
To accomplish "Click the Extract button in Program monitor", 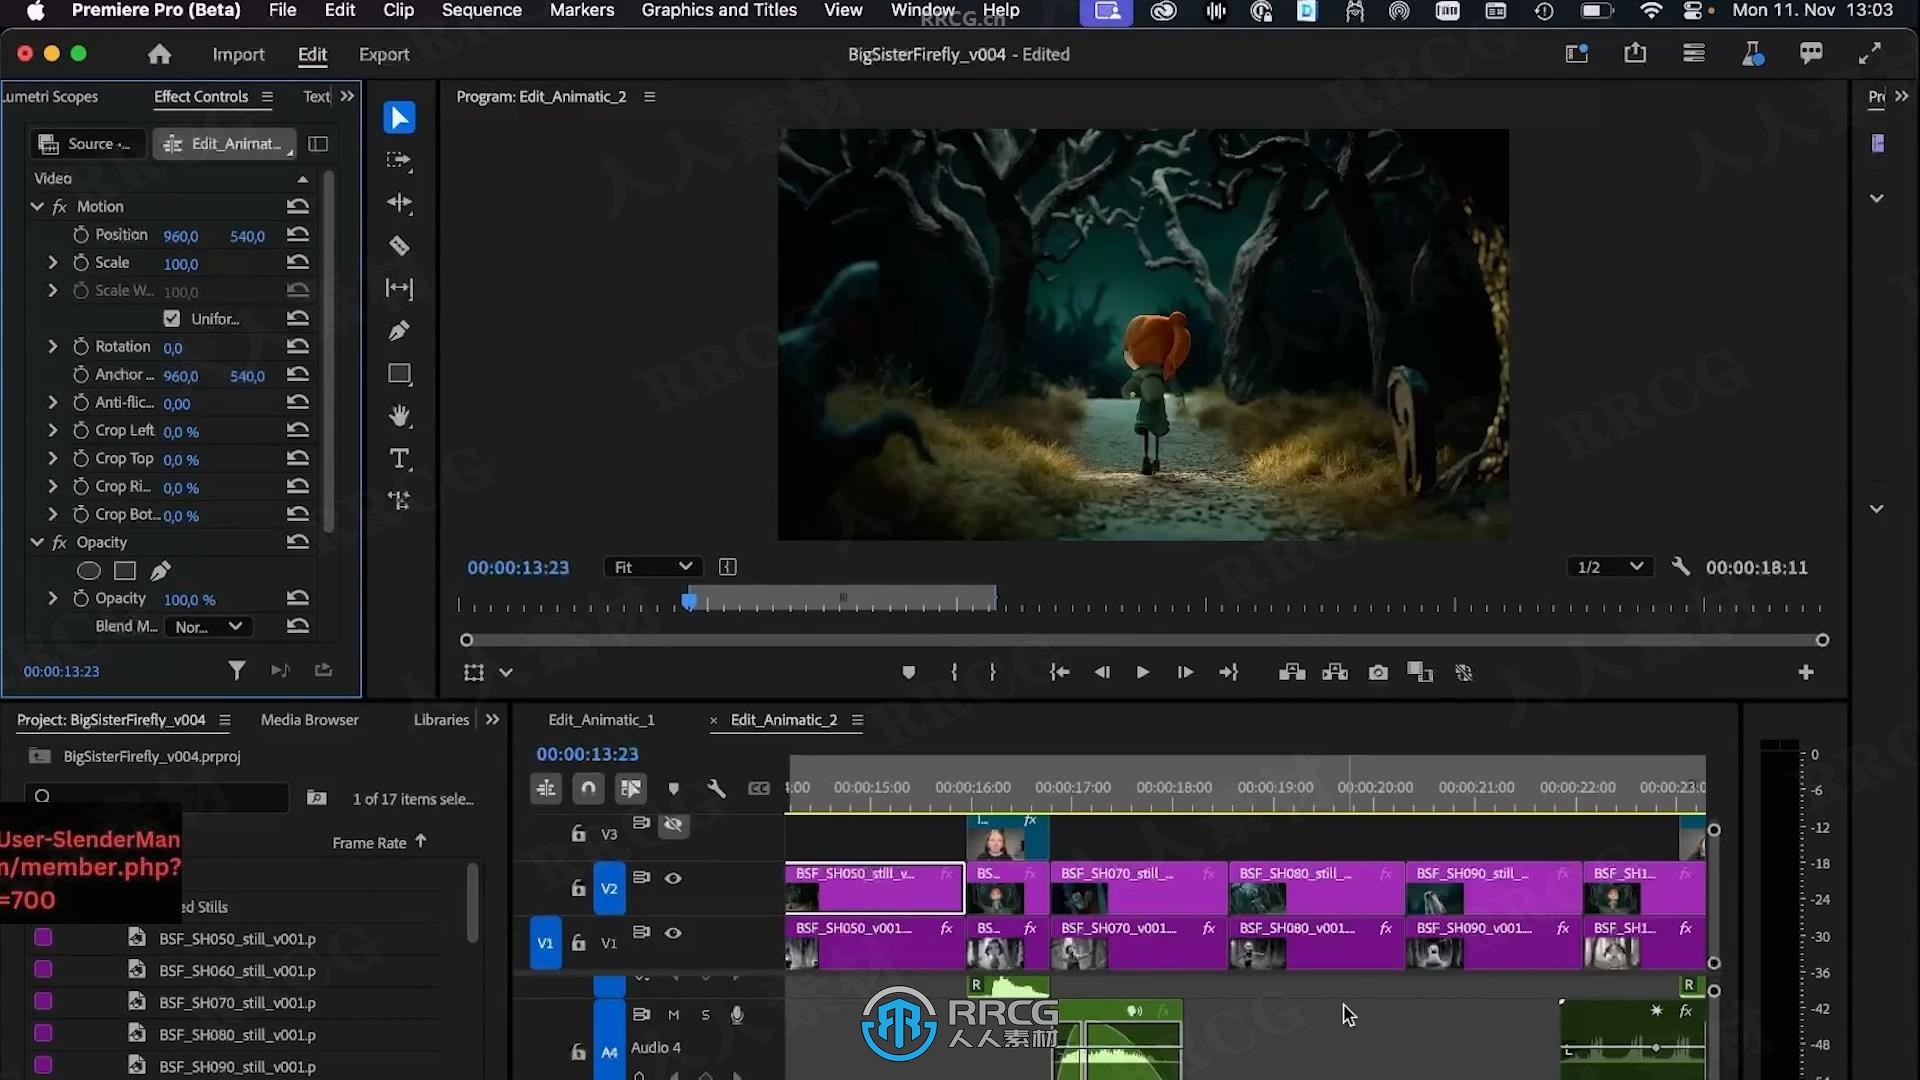I will [1335, 673].
